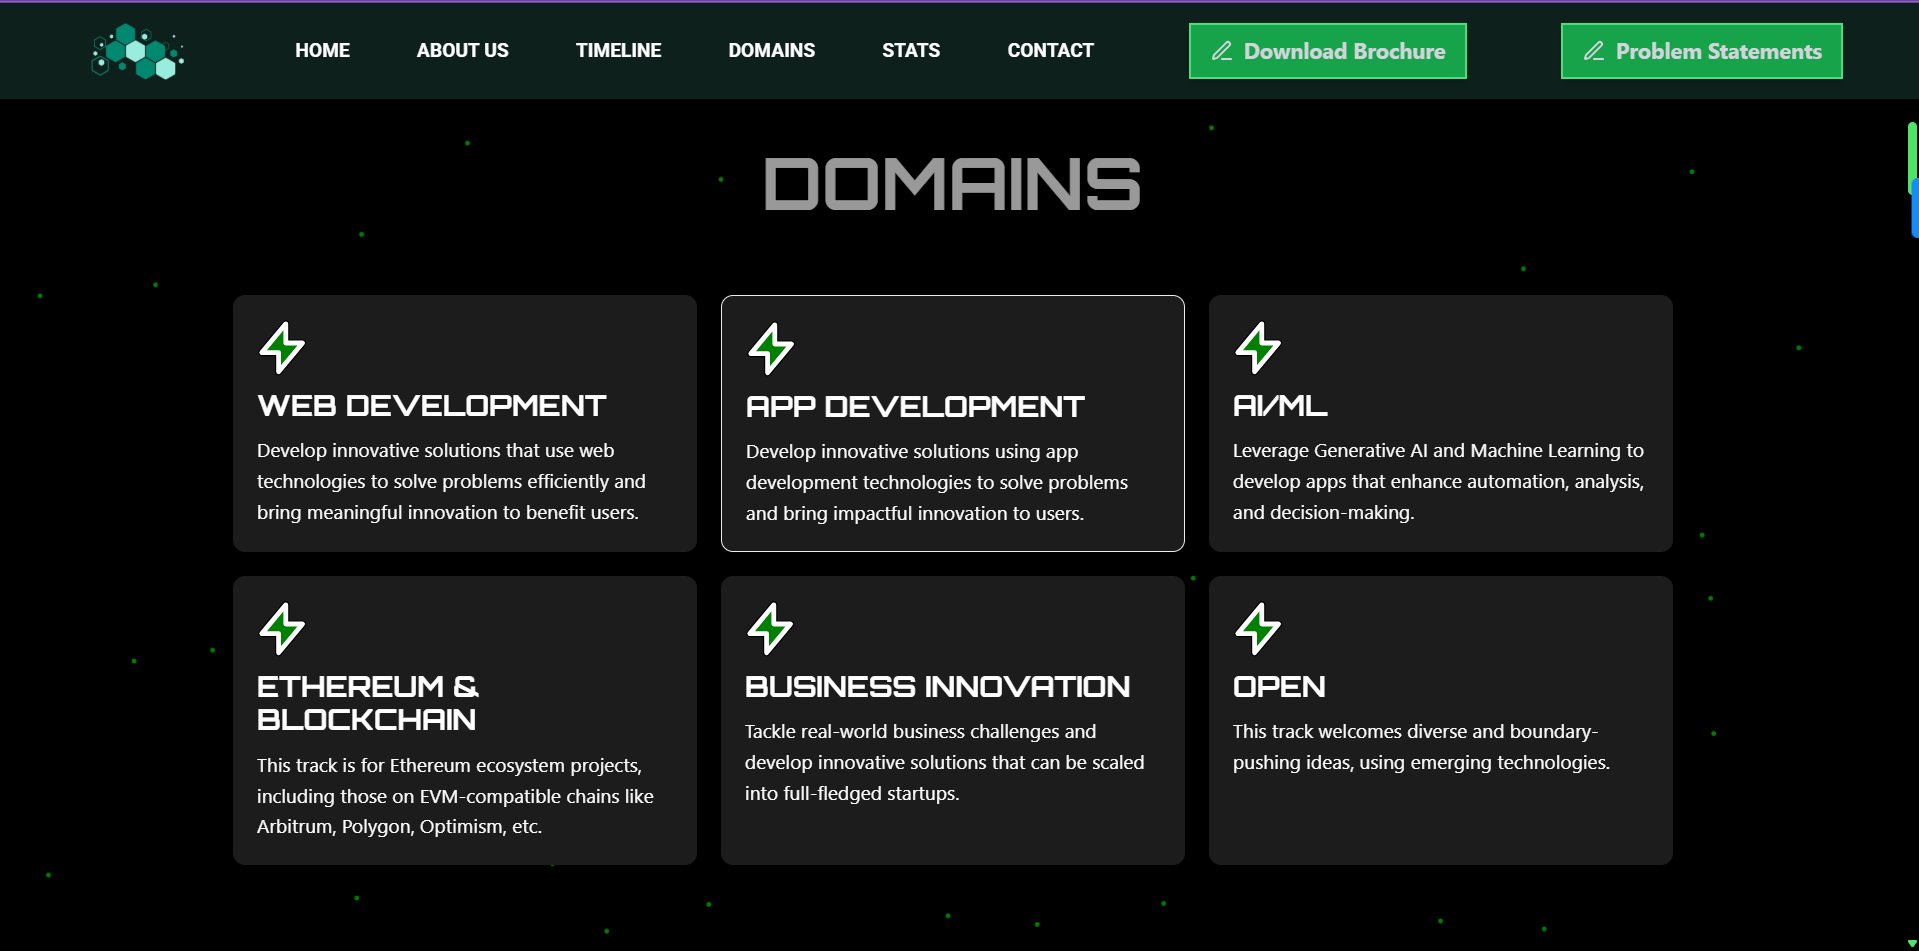Open the About Us nav link
Image resolution: width=1919 pixels, height=951 pixels.
tap(462, 50)
